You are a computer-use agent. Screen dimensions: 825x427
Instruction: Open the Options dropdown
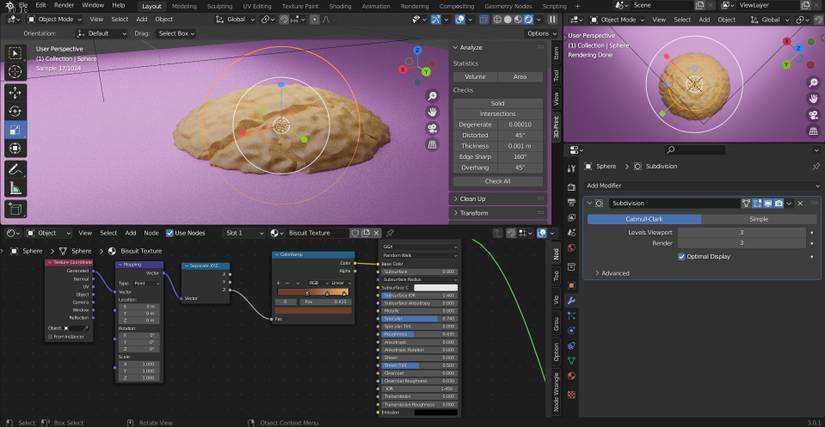coord(541,34)
